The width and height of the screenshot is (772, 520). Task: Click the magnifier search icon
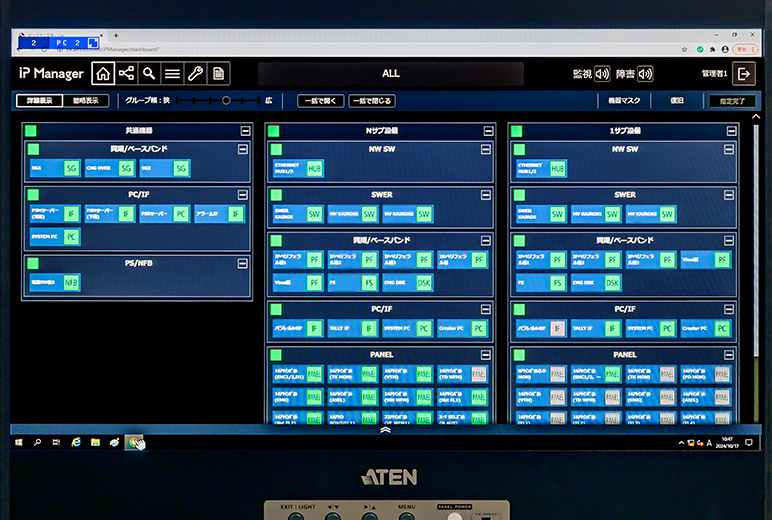(x=149, y=73)
